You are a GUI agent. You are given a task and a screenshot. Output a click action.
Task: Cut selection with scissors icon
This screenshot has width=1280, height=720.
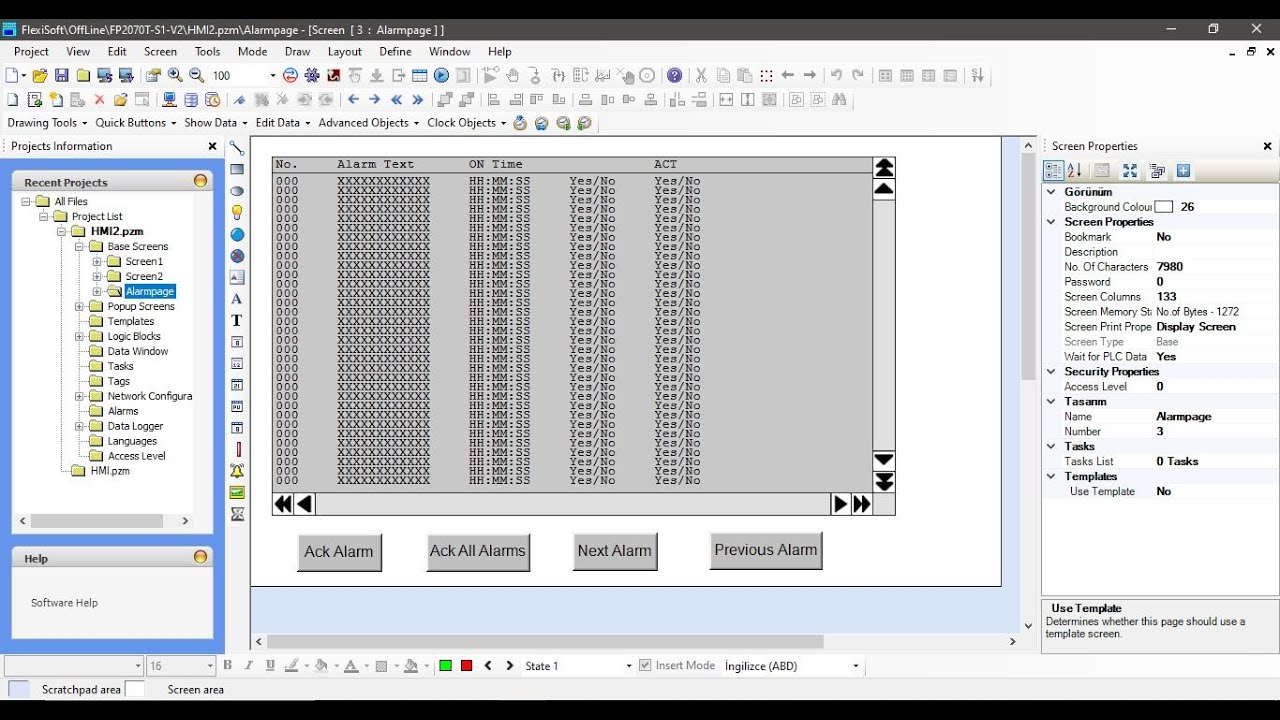(701, 75)
